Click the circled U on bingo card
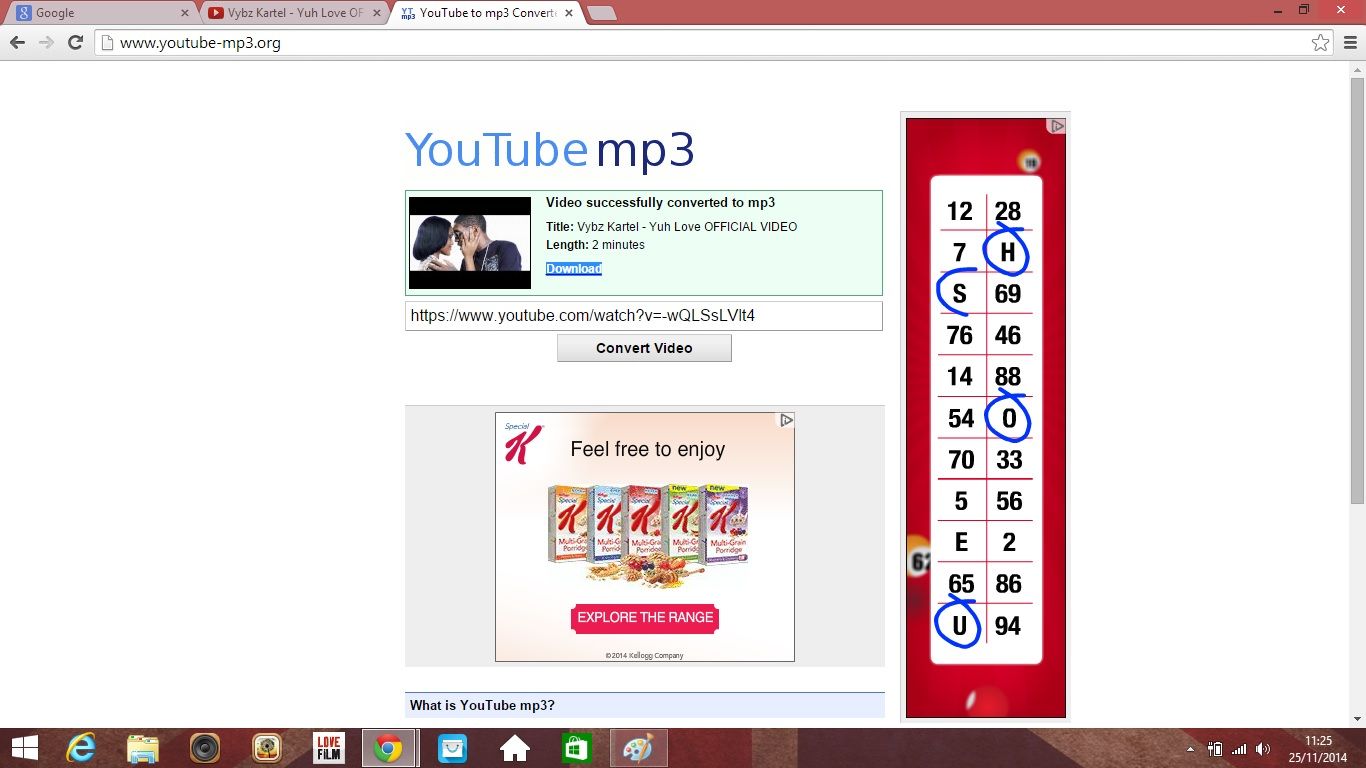1366x768 pixels. [x=959, y=625]
